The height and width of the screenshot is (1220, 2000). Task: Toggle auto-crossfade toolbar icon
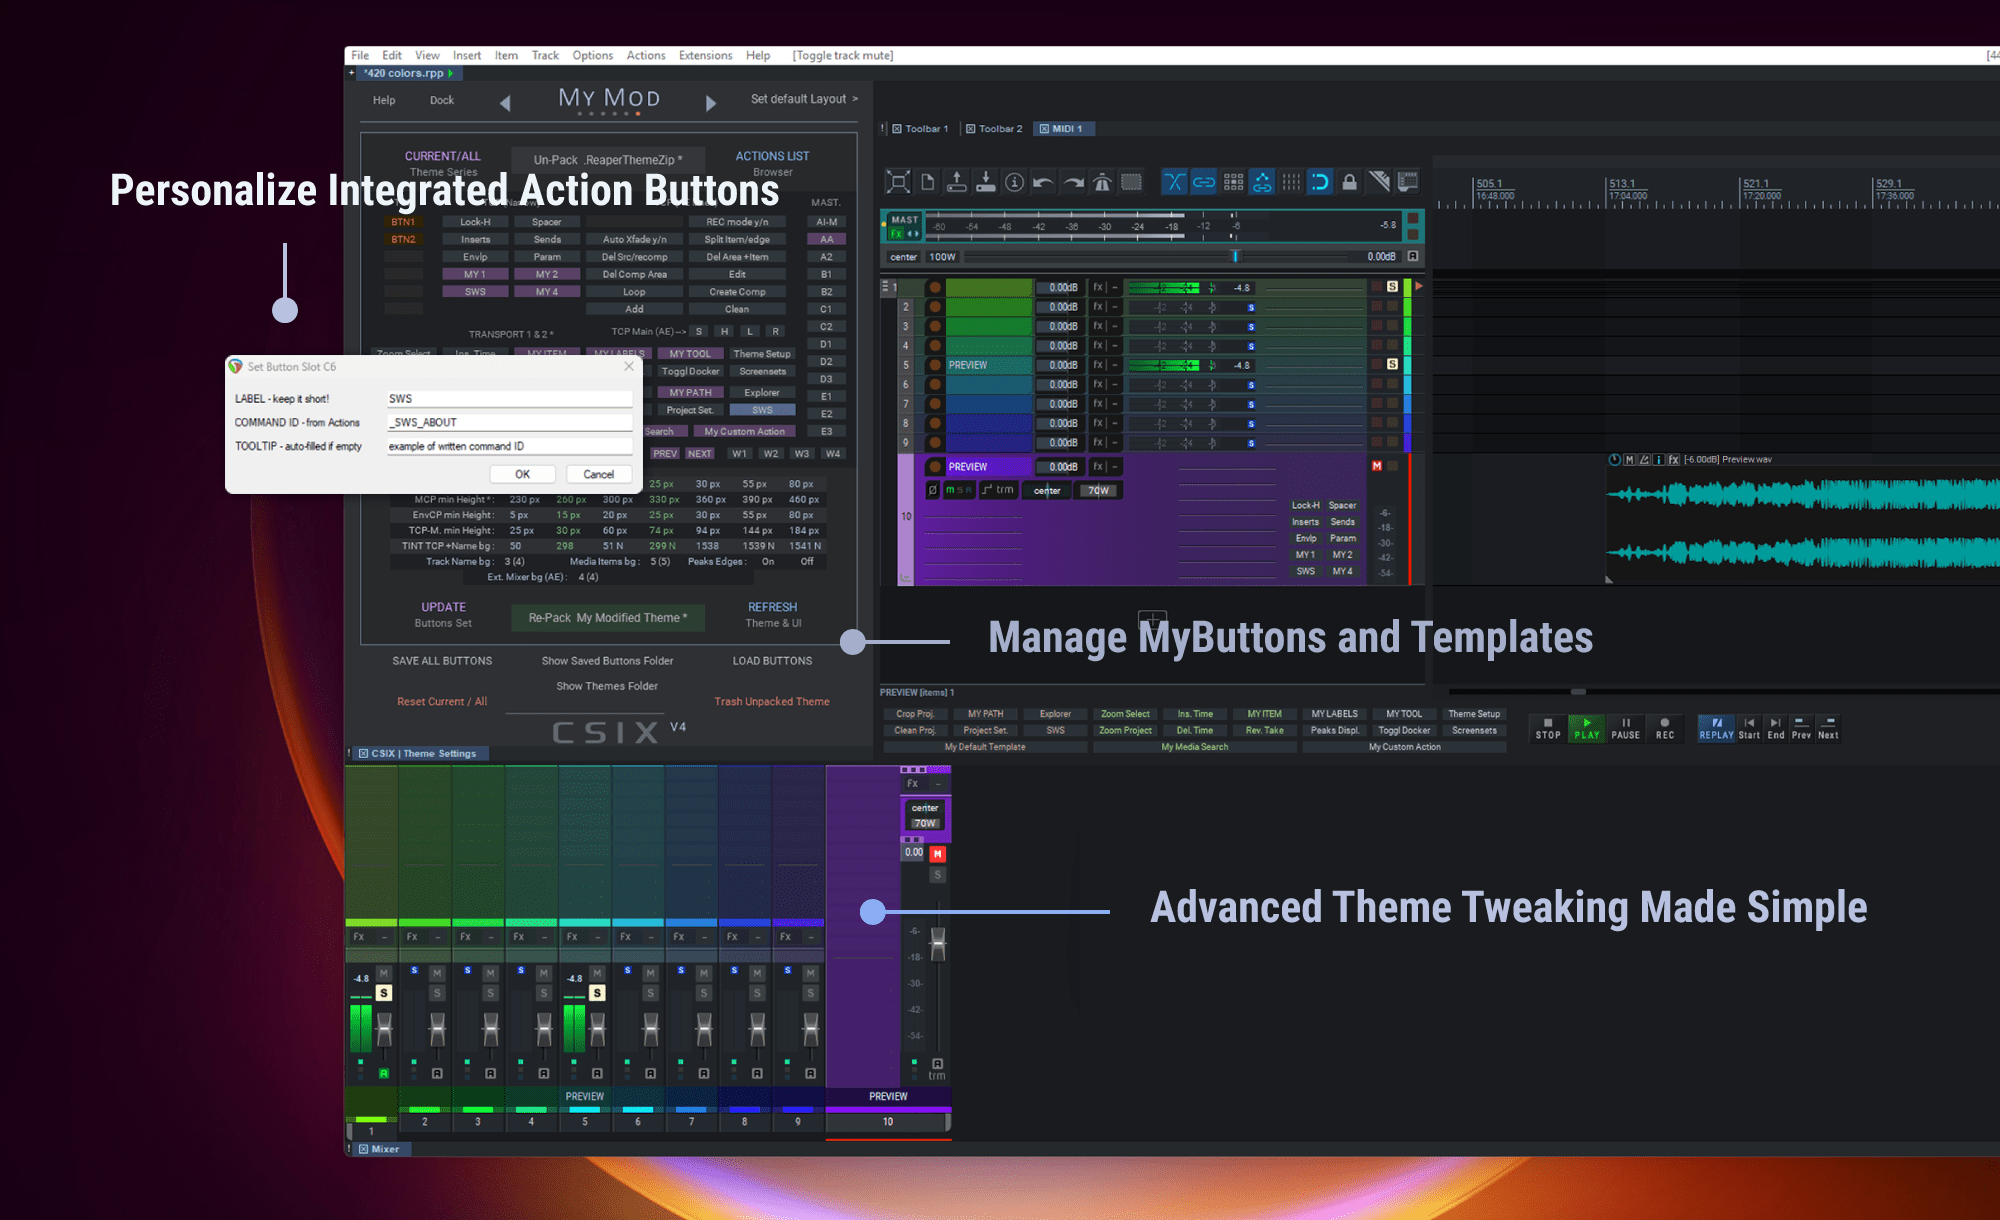[x=1174, y=182]
